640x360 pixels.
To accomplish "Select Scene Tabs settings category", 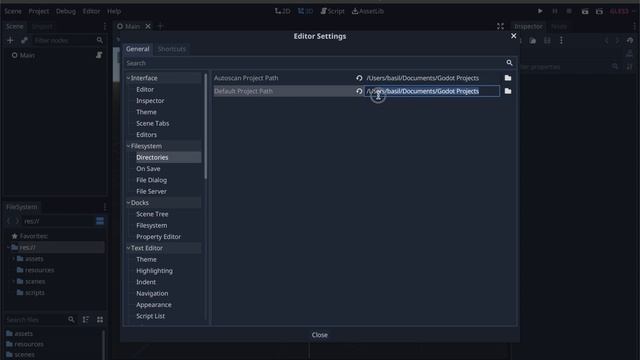I will point(153,123).
